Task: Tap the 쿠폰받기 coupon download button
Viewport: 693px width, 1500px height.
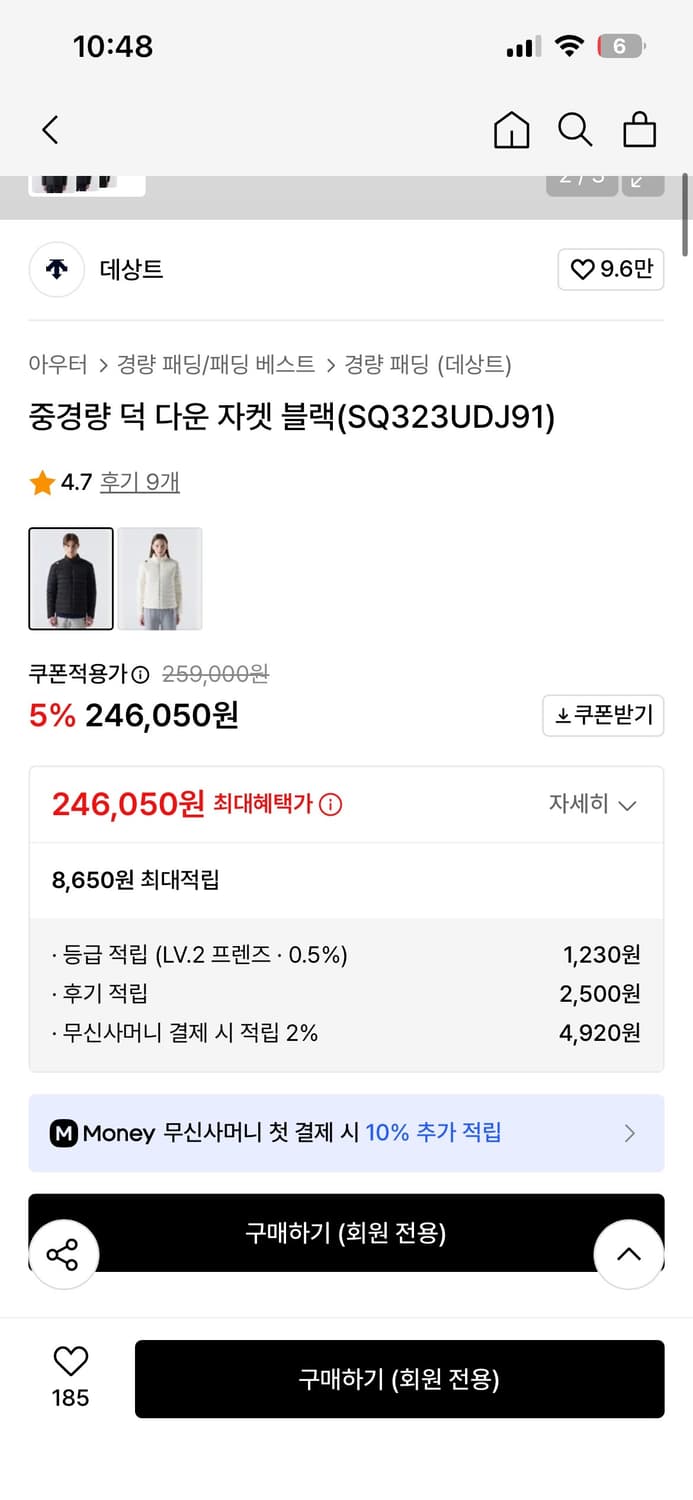Action: point(603,715)
